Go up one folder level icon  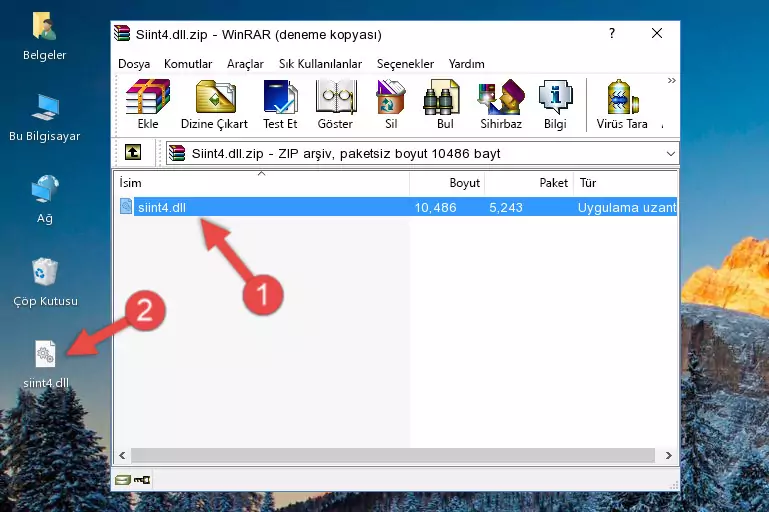pos(133,153)
